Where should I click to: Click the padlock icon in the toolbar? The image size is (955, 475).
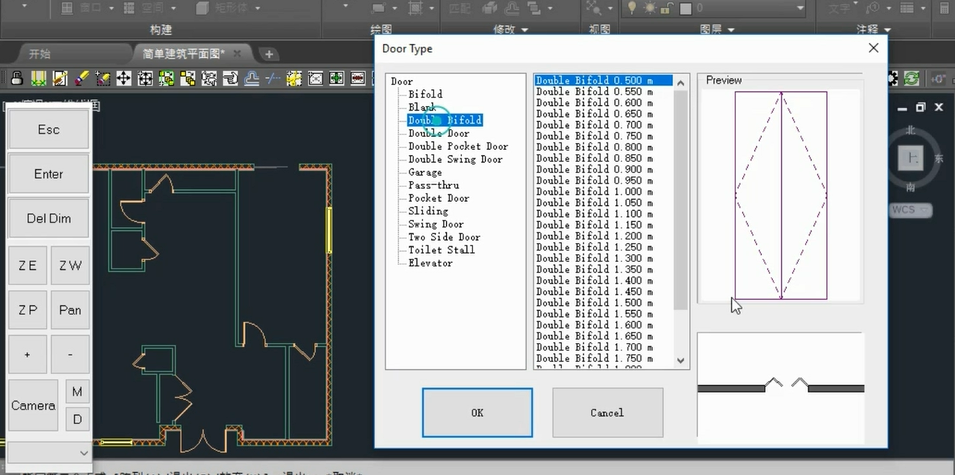[x=17, y=78]
